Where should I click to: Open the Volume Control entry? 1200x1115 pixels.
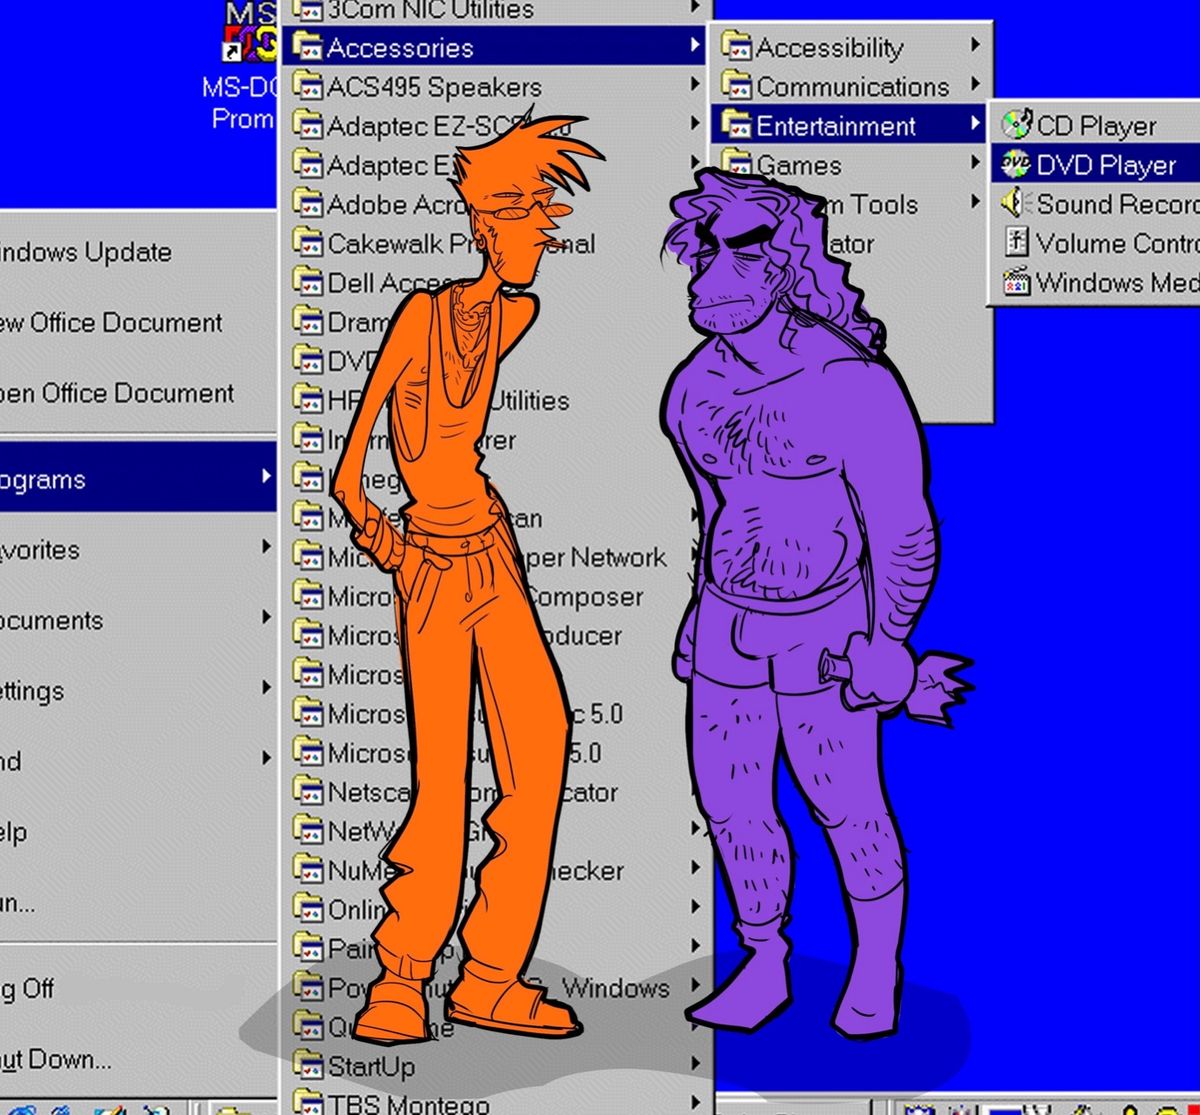pyautogui.click(x=1097, y=242)
